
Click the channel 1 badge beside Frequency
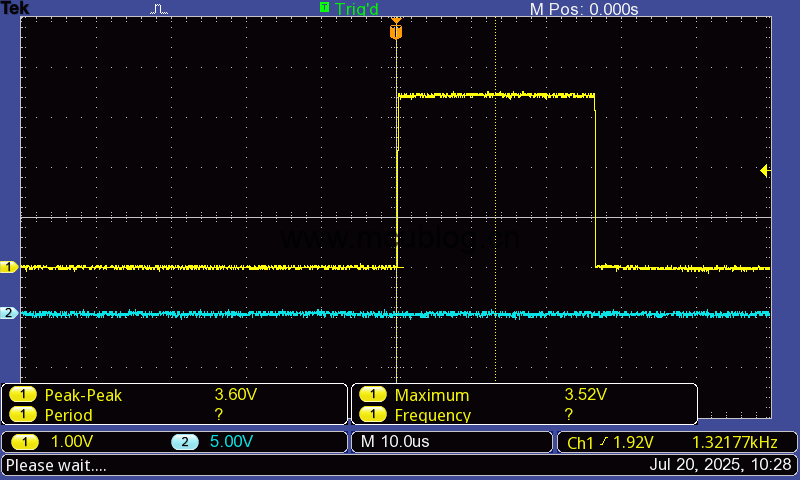pyautogui.click(x=372, y=415)
